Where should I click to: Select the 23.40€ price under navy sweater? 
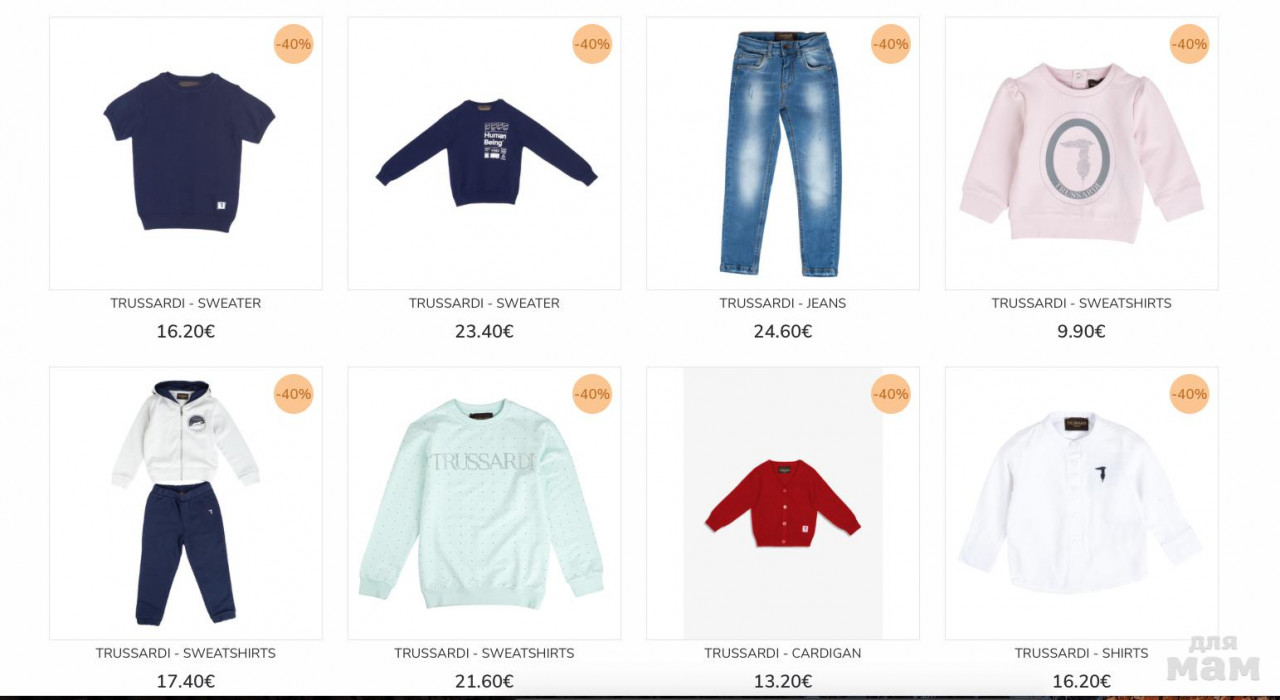[484, 331]
